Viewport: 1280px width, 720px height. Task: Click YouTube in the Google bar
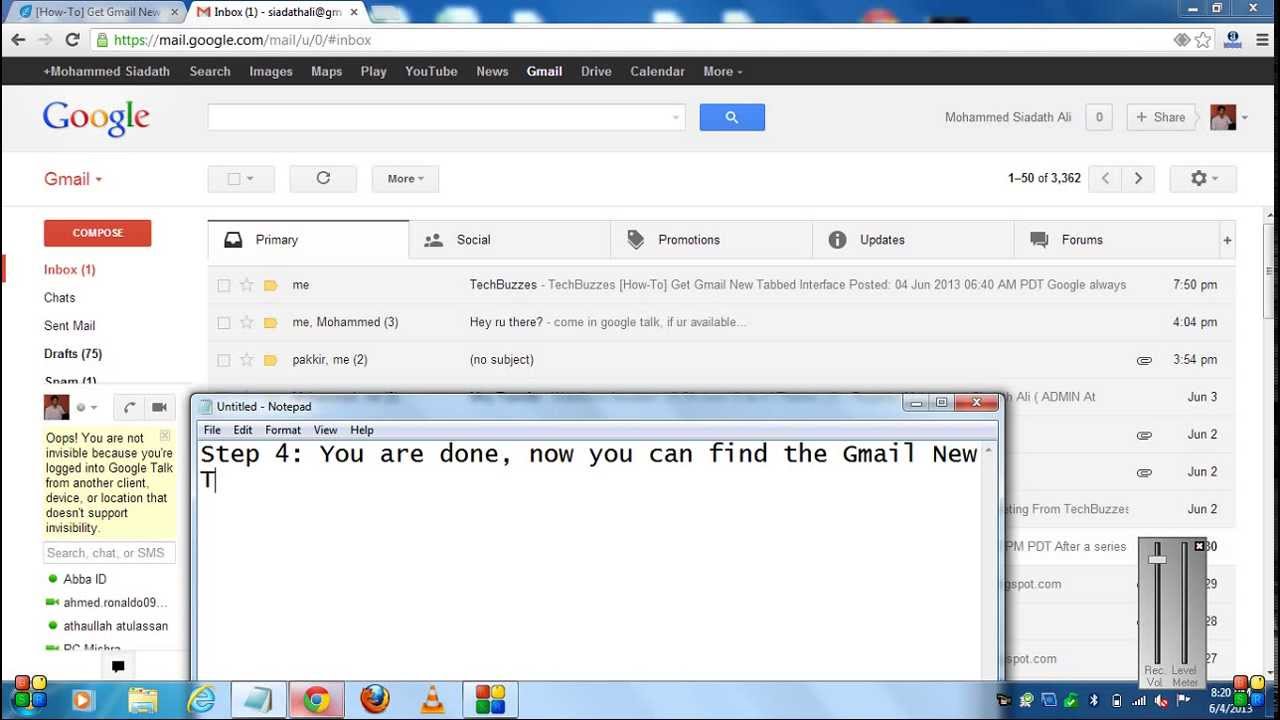(431, 71)
